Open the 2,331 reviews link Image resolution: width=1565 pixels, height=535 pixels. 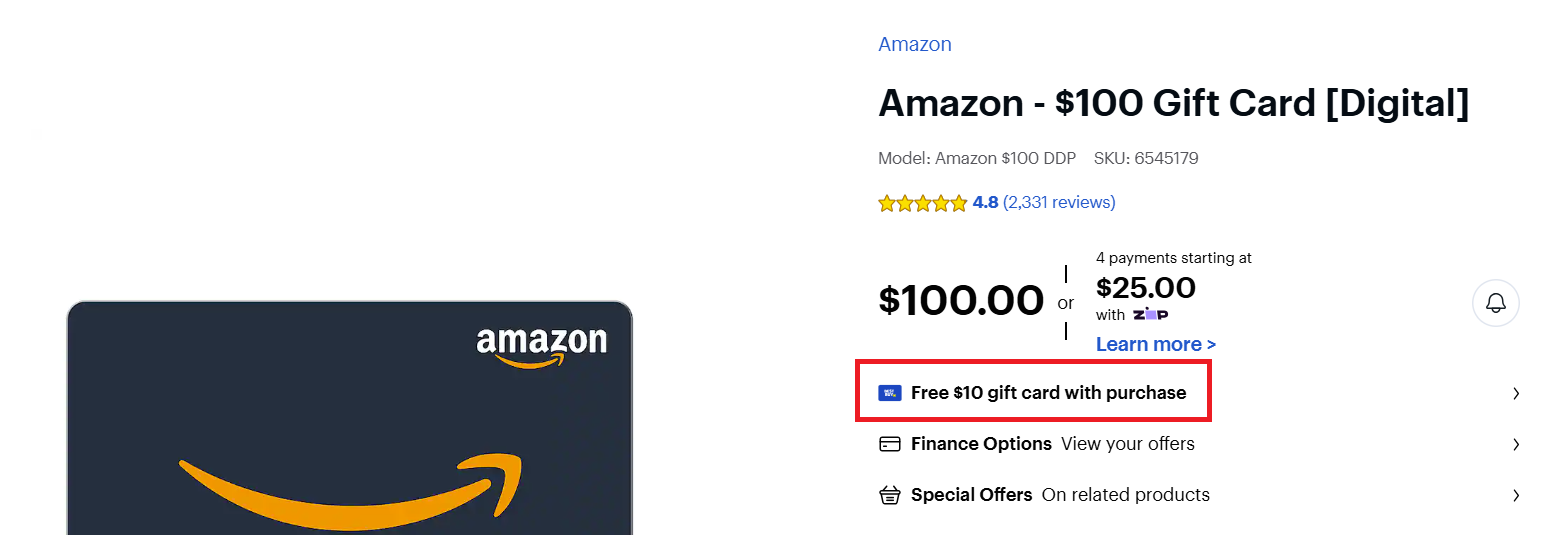pyautogui.click(x=1059, y=203)
